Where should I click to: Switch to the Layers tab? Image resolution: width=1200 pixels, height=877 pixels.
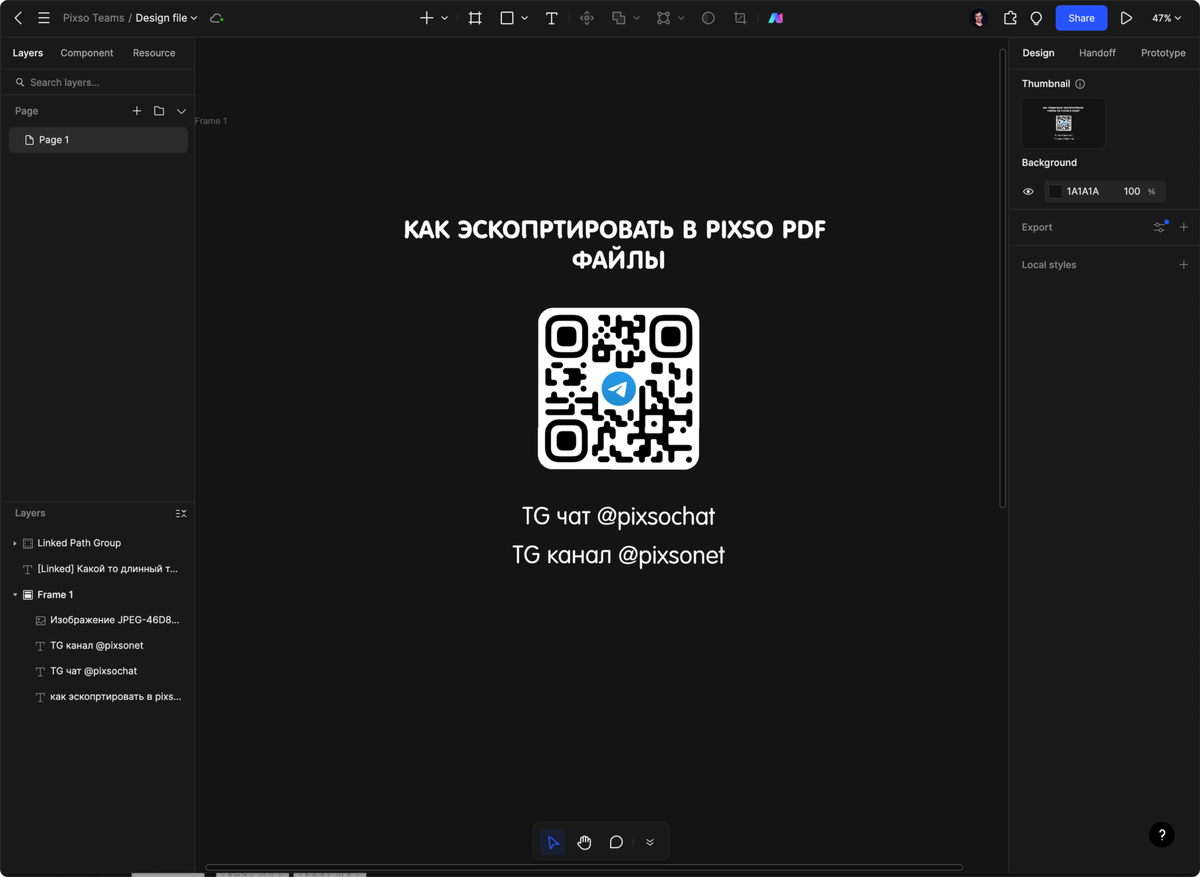click(28, 53)
